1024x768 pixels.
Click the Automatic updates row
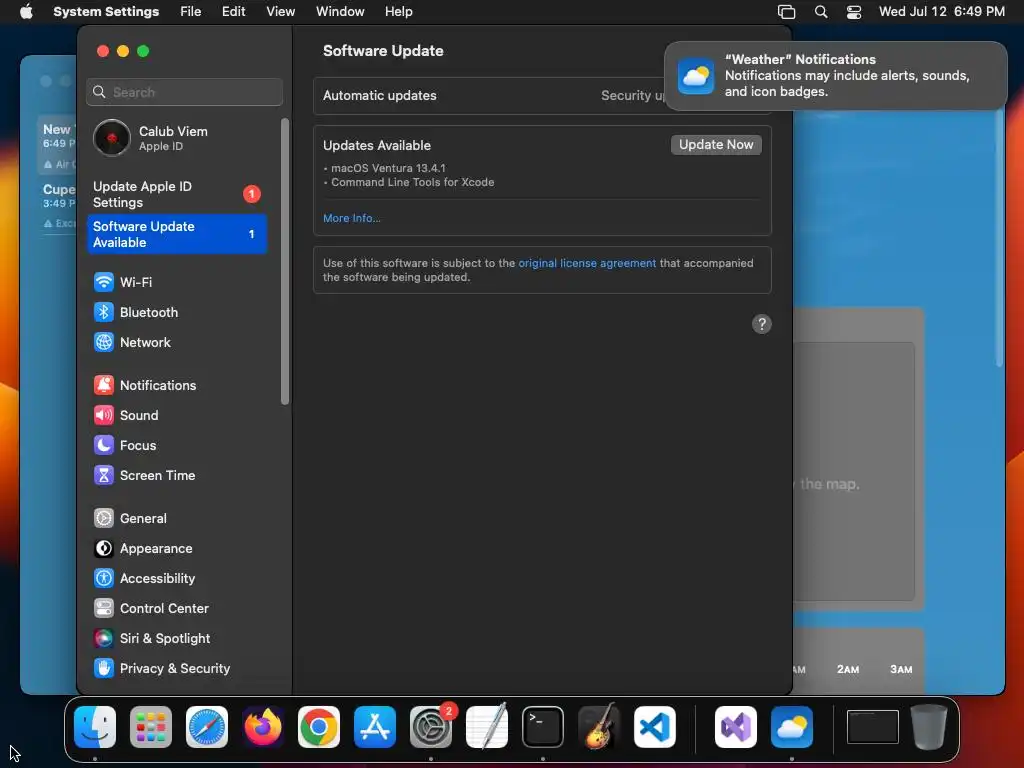542,95
